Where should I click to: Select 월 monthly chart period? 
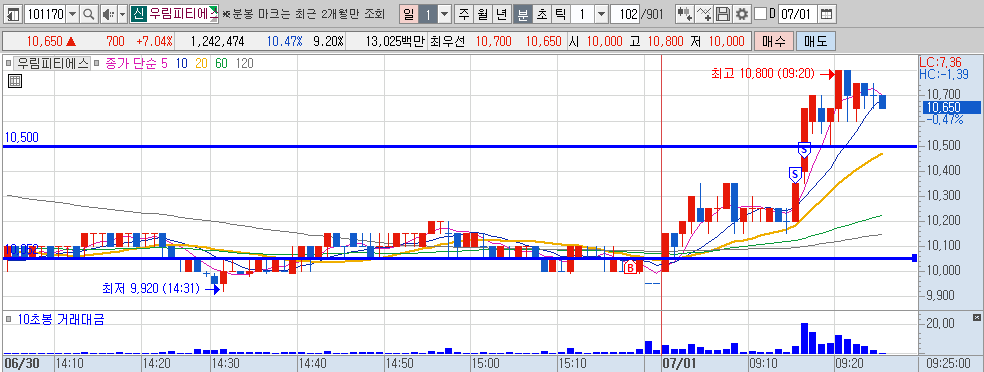pos(483,13)
